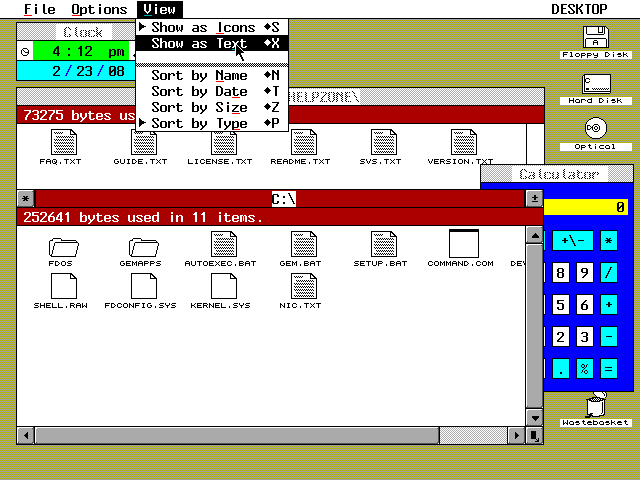Select the LICENSE.TXT file icon

tap(224, 142)
